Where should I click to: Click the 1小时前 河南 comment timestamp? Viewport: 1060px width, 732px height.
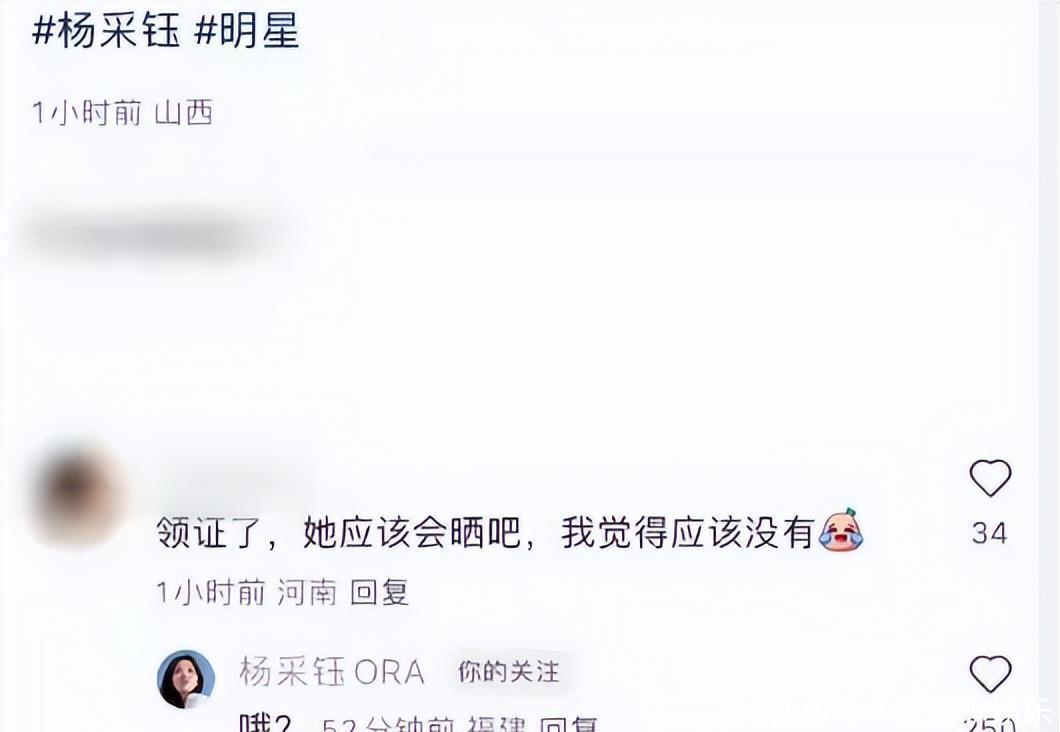tap(246, 593)
